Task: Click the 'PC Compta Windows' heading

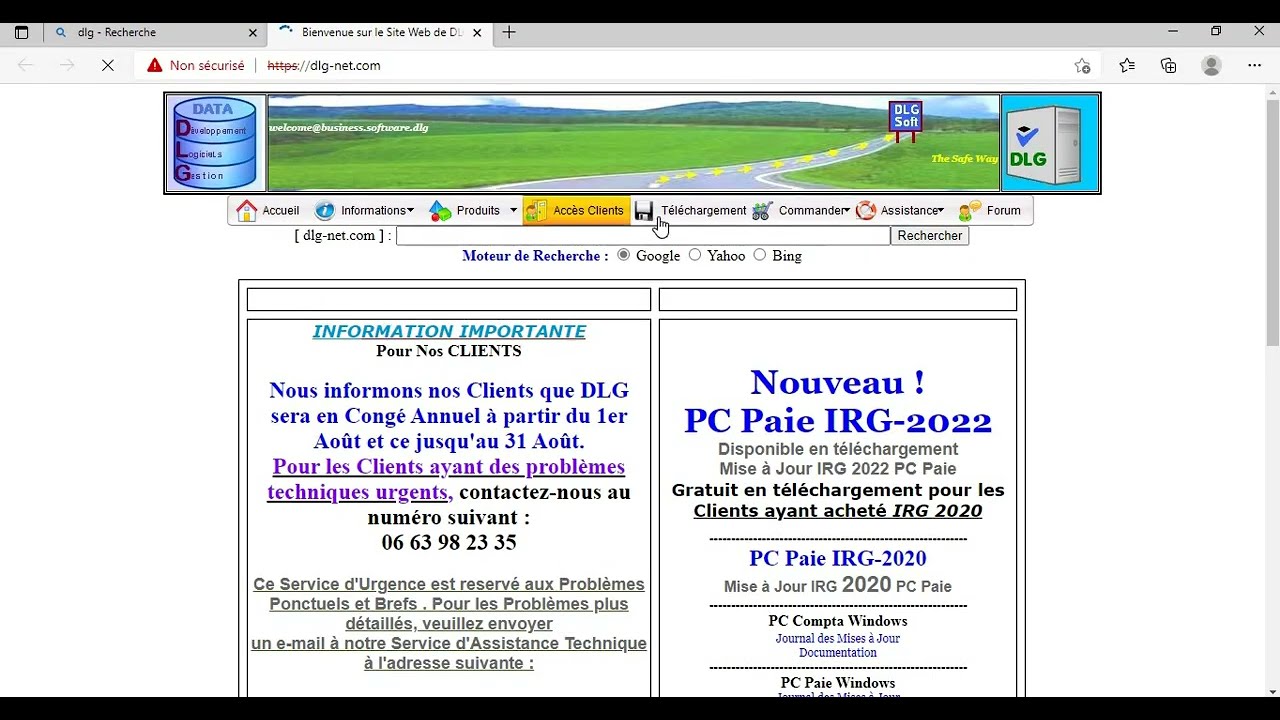Action: (x=838, y=621)
